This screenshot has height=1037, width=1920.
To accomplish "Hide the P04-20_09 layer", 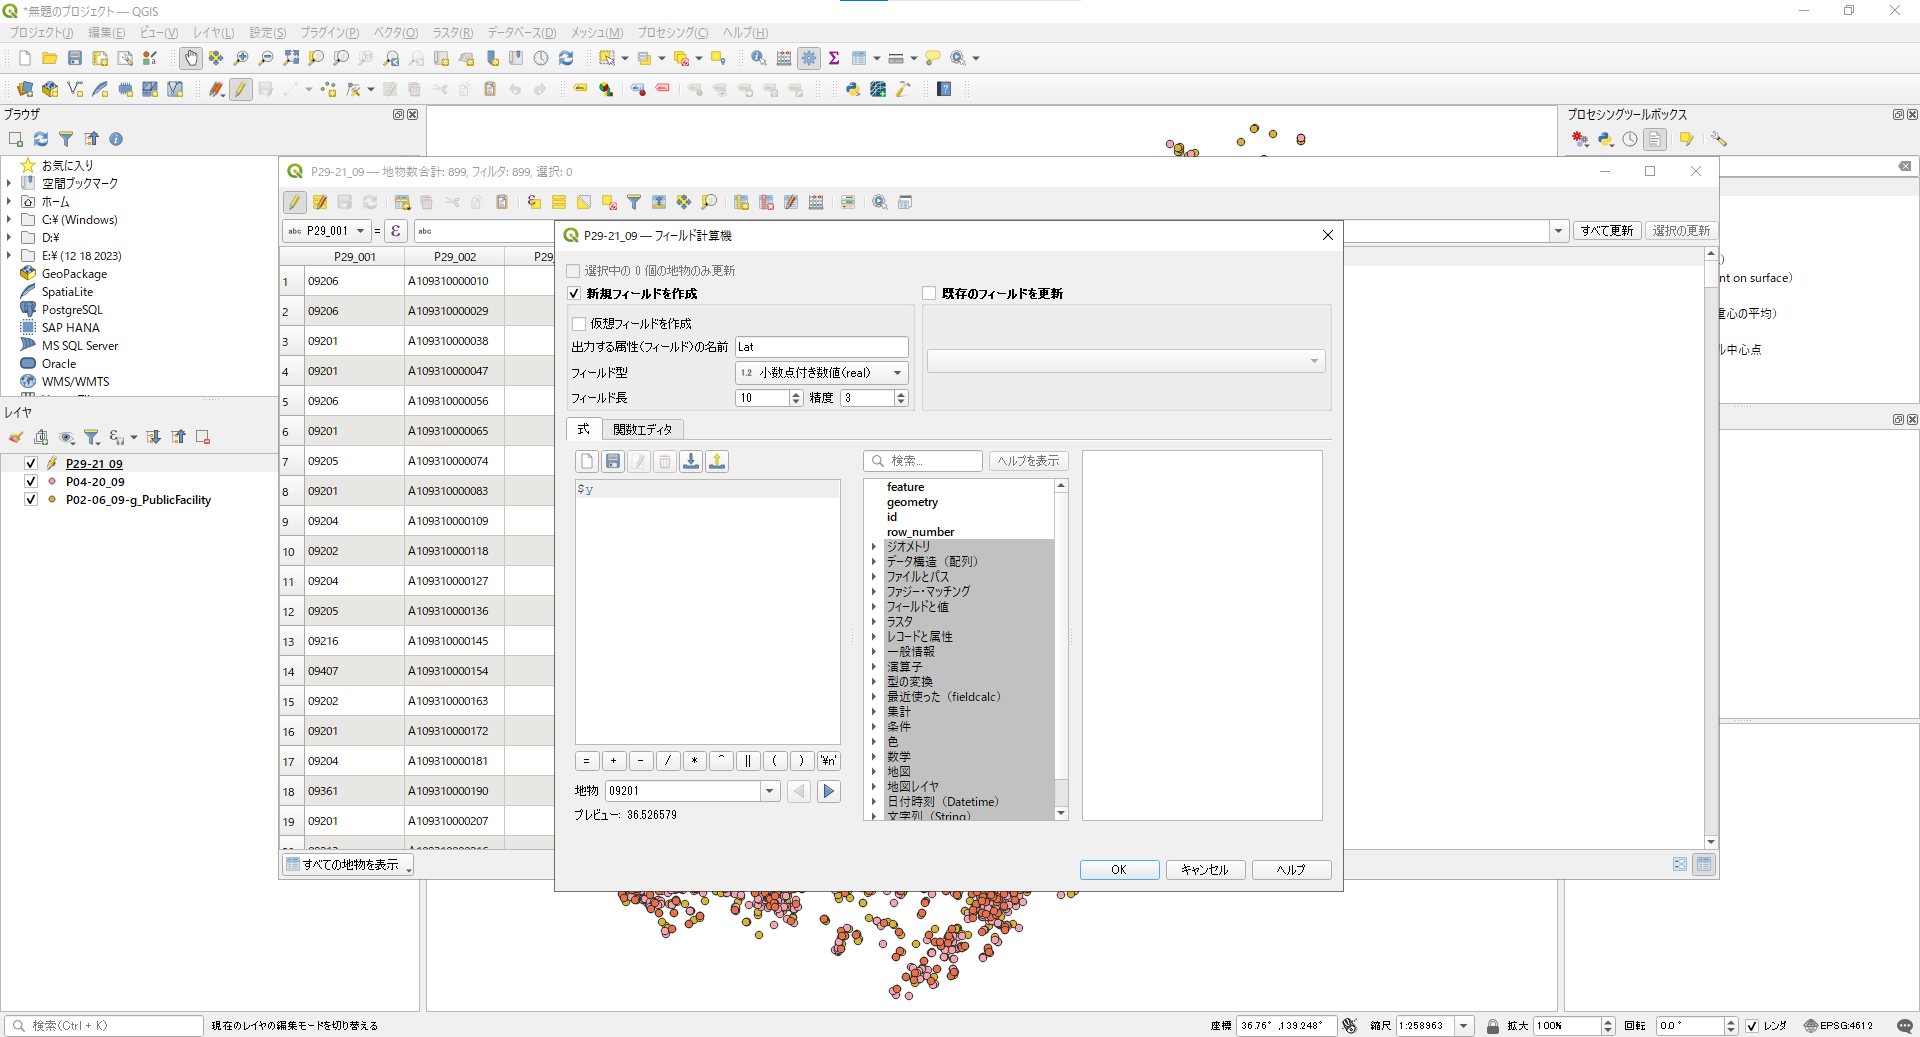I will click(31, 482).
